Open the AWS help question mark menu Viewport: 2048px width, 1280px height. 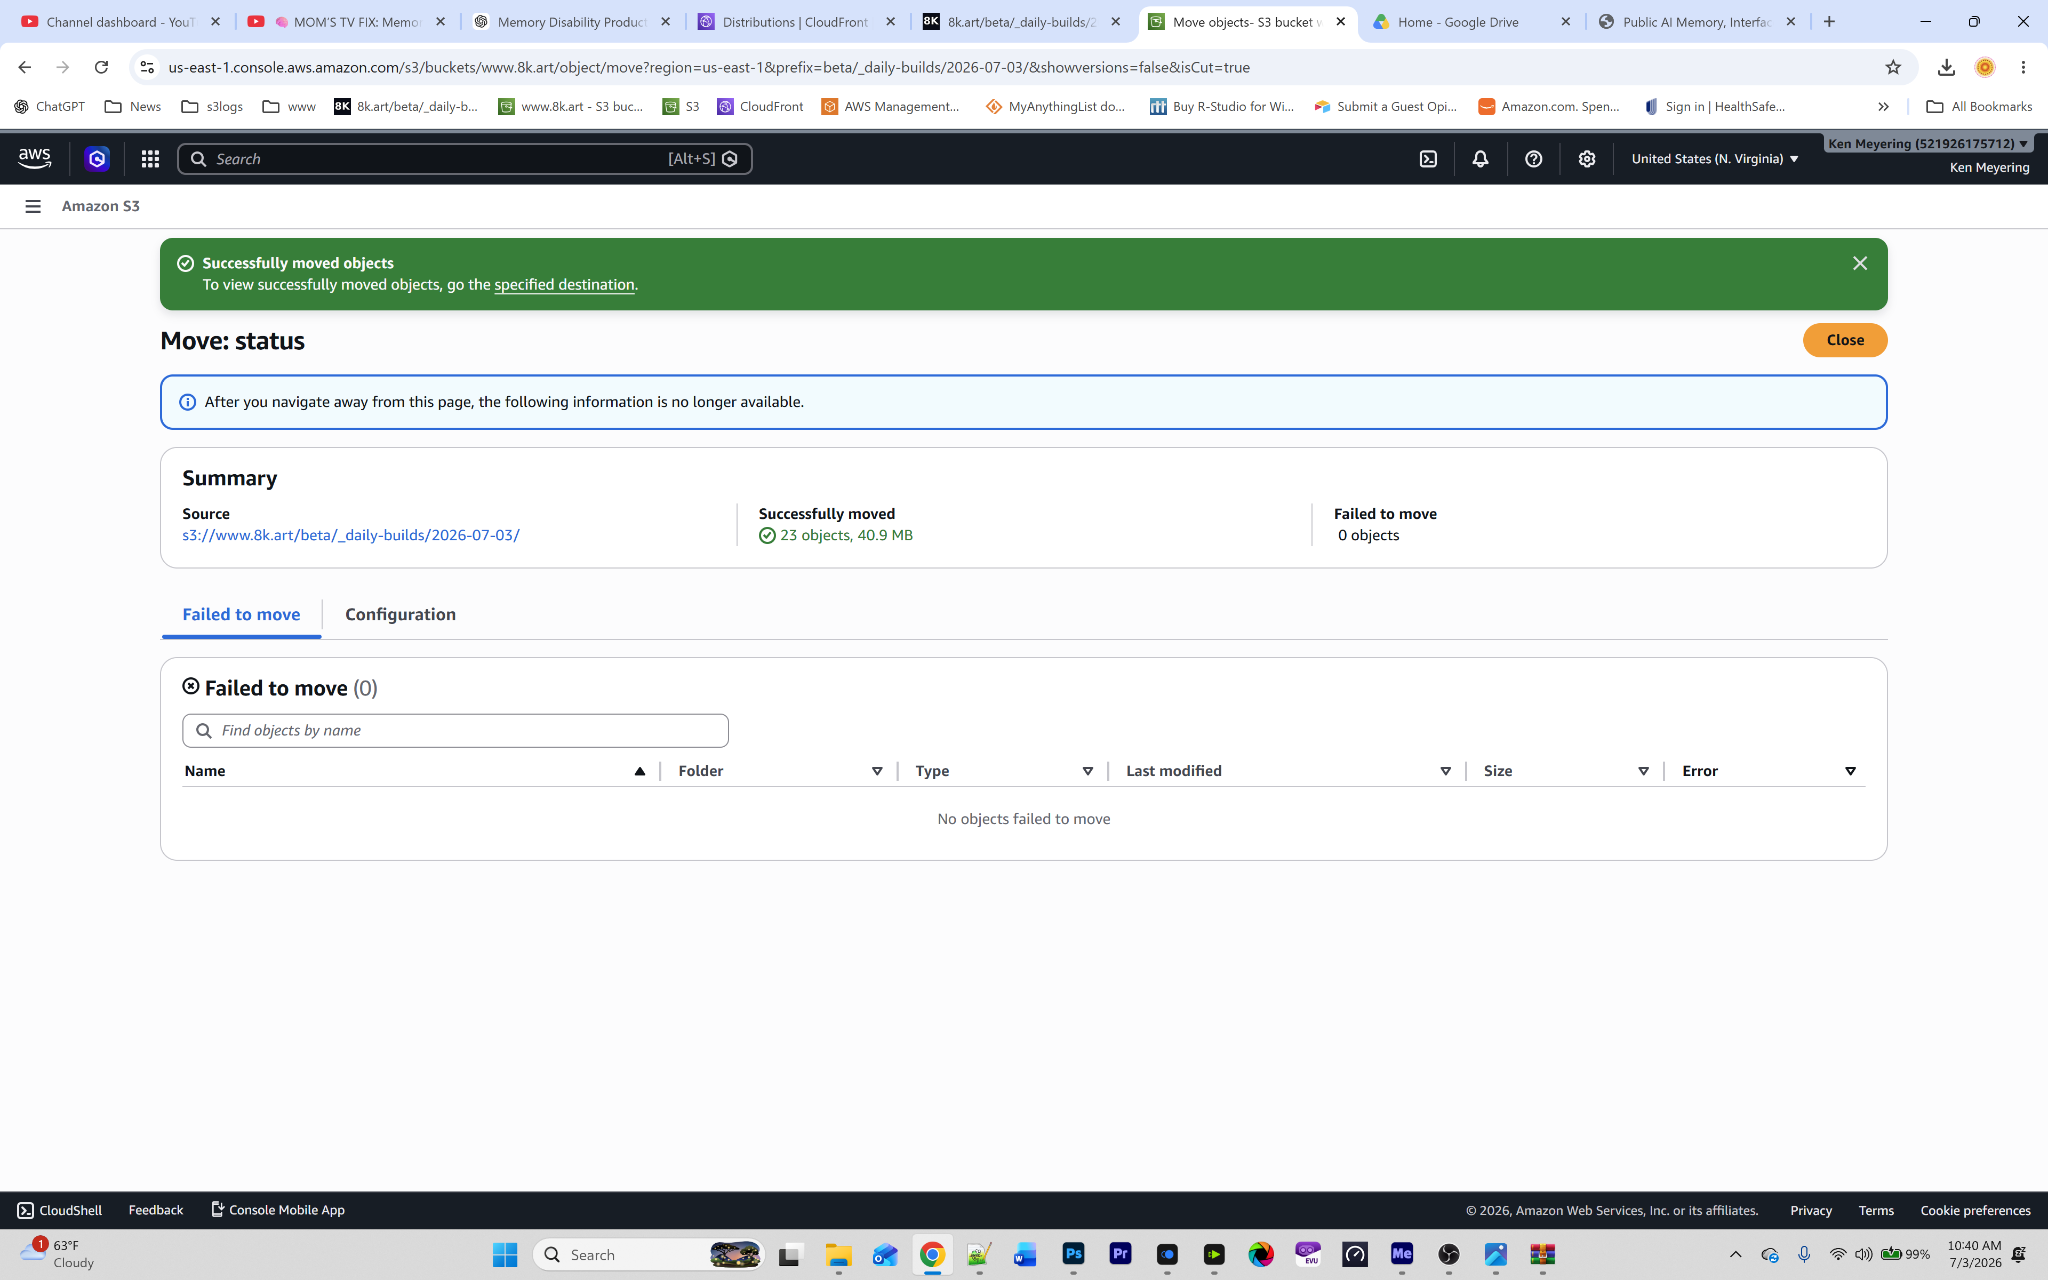click(x=1533, y=159)
